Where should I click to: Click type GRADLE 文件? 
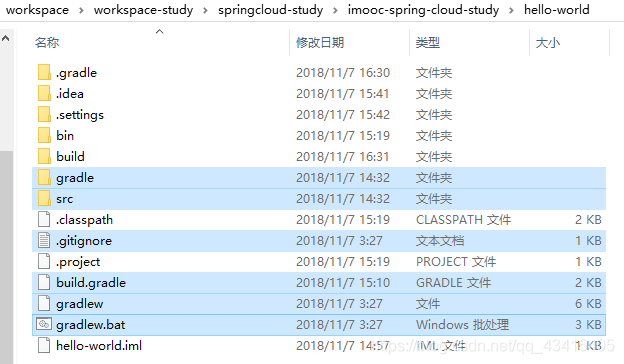(x=454, y=283)
